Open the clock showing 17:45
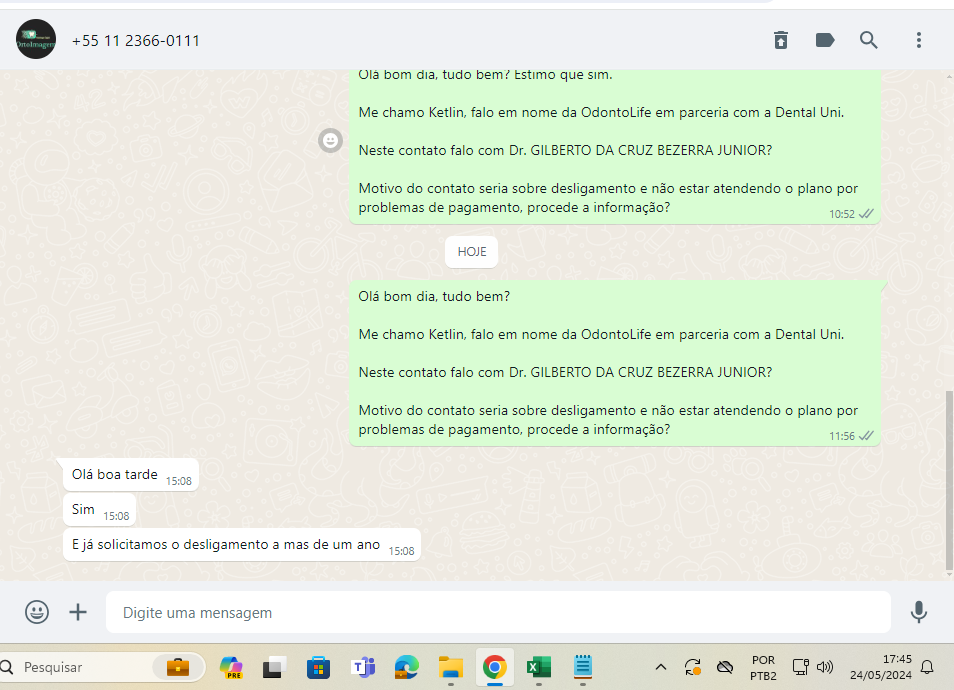Viewport: 954px width, 690px height. 880,667
